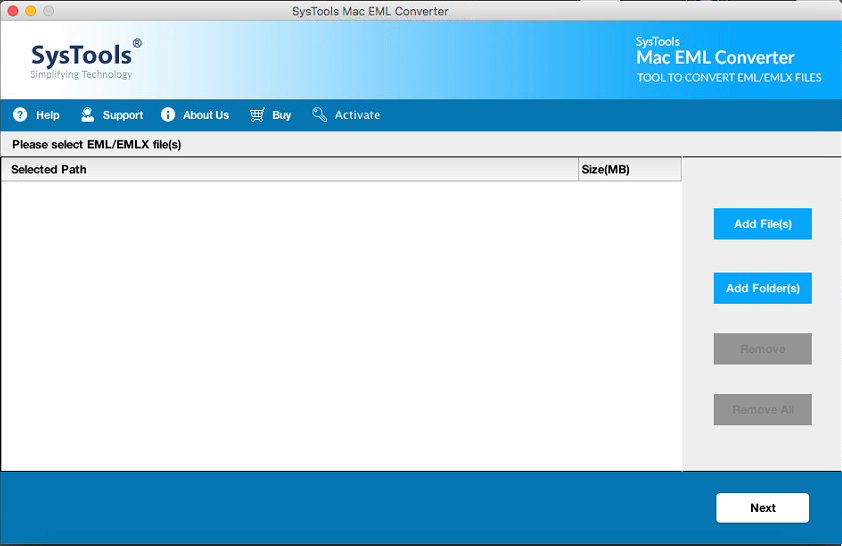The width and height of the screenshot is (842, 546).
Task: Click the Help question mark icon
Action: [x=20, y=115]
